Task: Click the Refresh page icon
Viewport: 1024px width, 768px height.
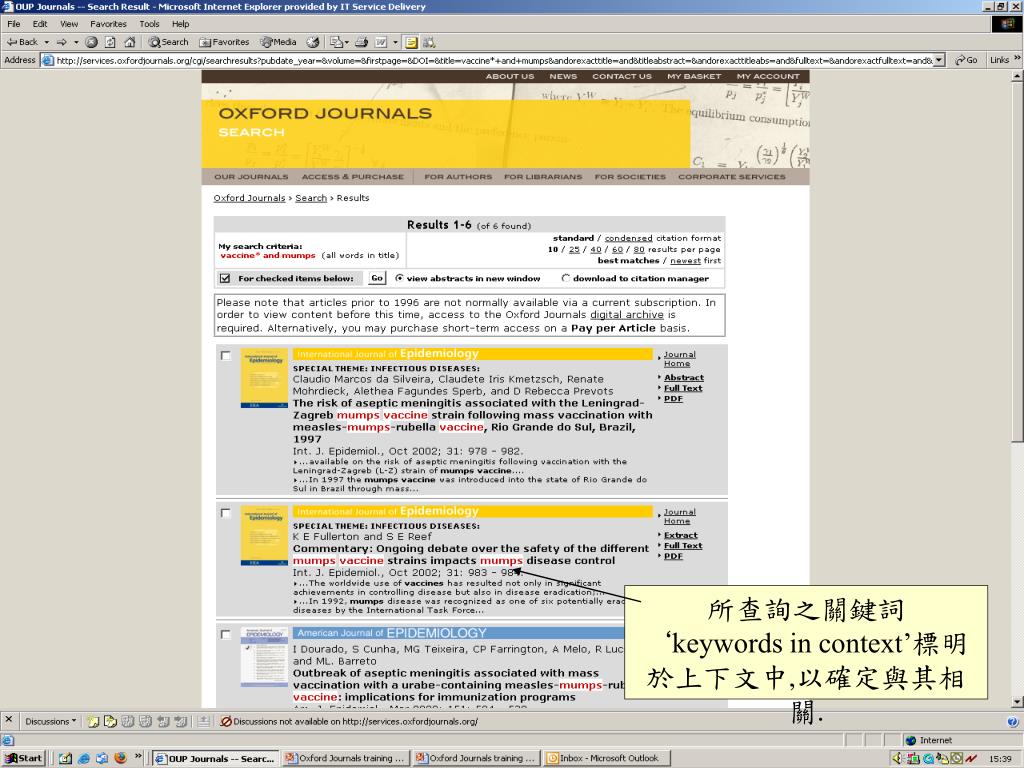Action: 110,42
